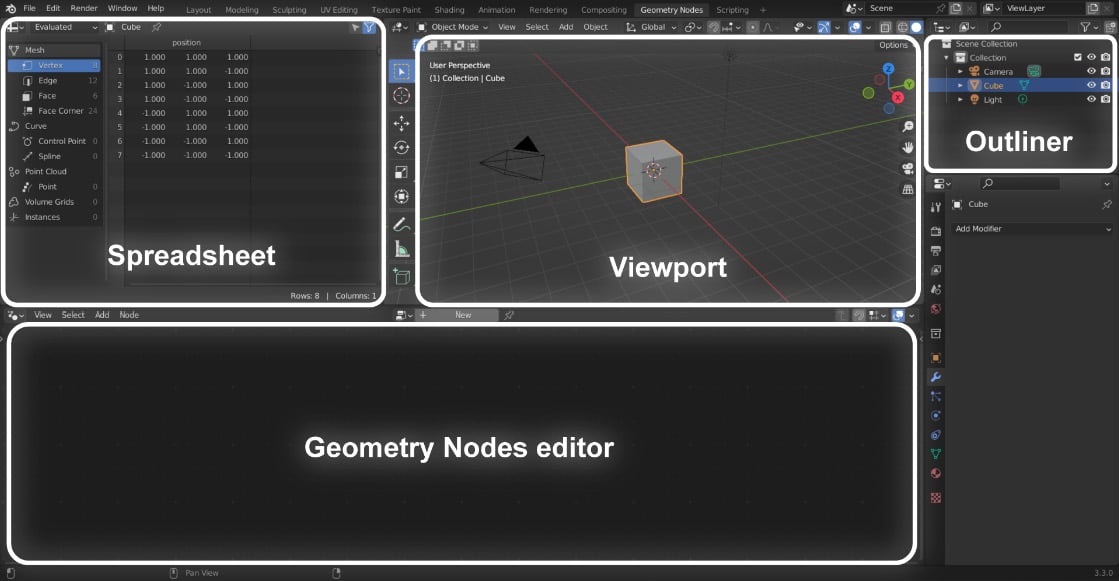Viewport: 1119px width, 581px height.
Task: Open the Particles properties tab
Action: [x=936, y=396]
